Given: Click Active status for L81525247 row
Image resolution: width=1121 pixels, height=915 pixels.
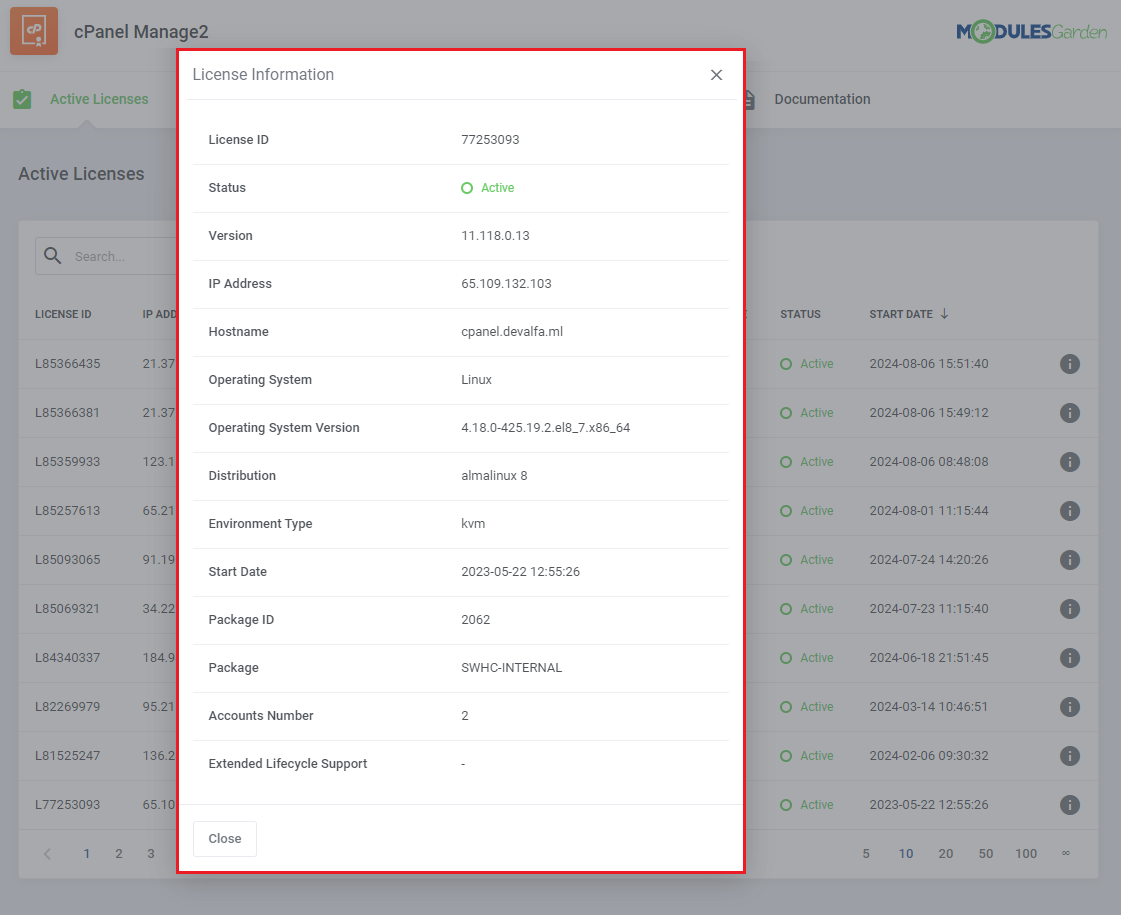Looking at the screenshot, I should click(806, 756).
